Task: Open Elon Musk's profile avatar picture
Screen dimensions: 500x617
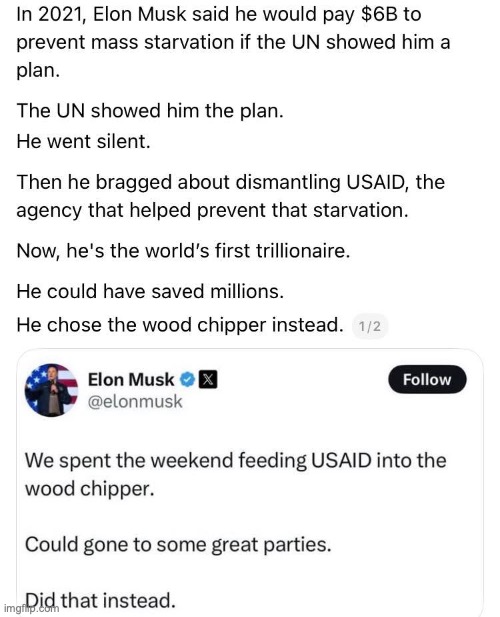Action: tap(51, 390)
